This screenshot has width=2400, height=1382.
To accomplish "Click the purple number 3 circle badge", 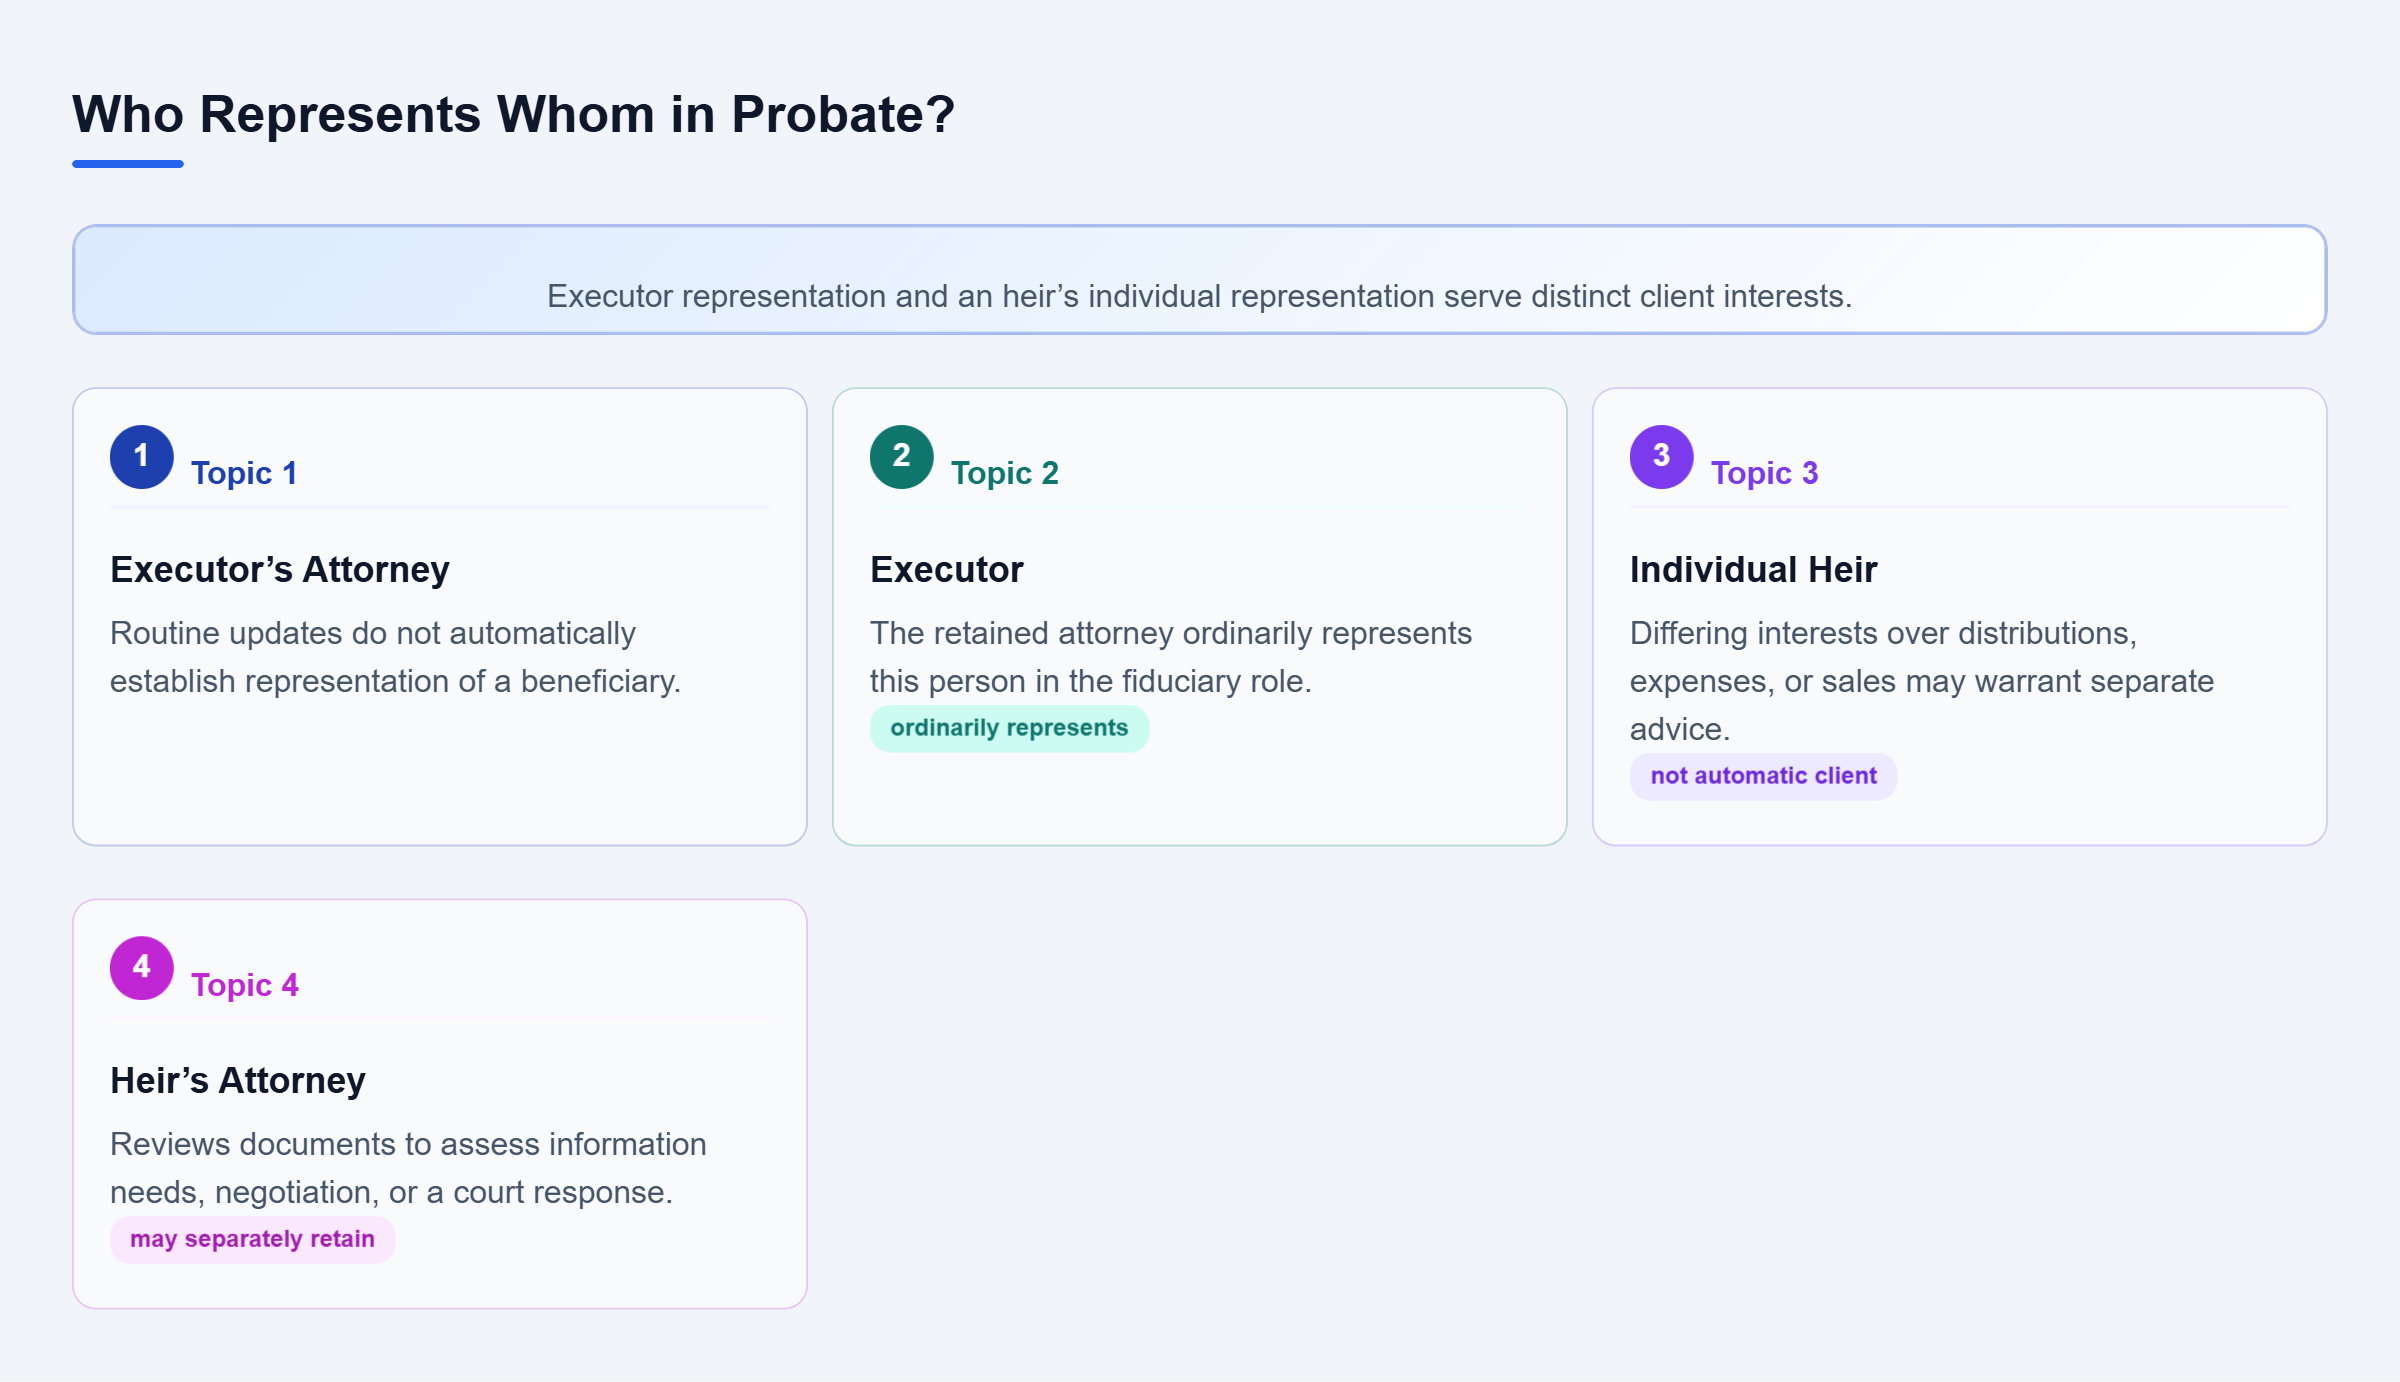I will tap(1662, 457).
